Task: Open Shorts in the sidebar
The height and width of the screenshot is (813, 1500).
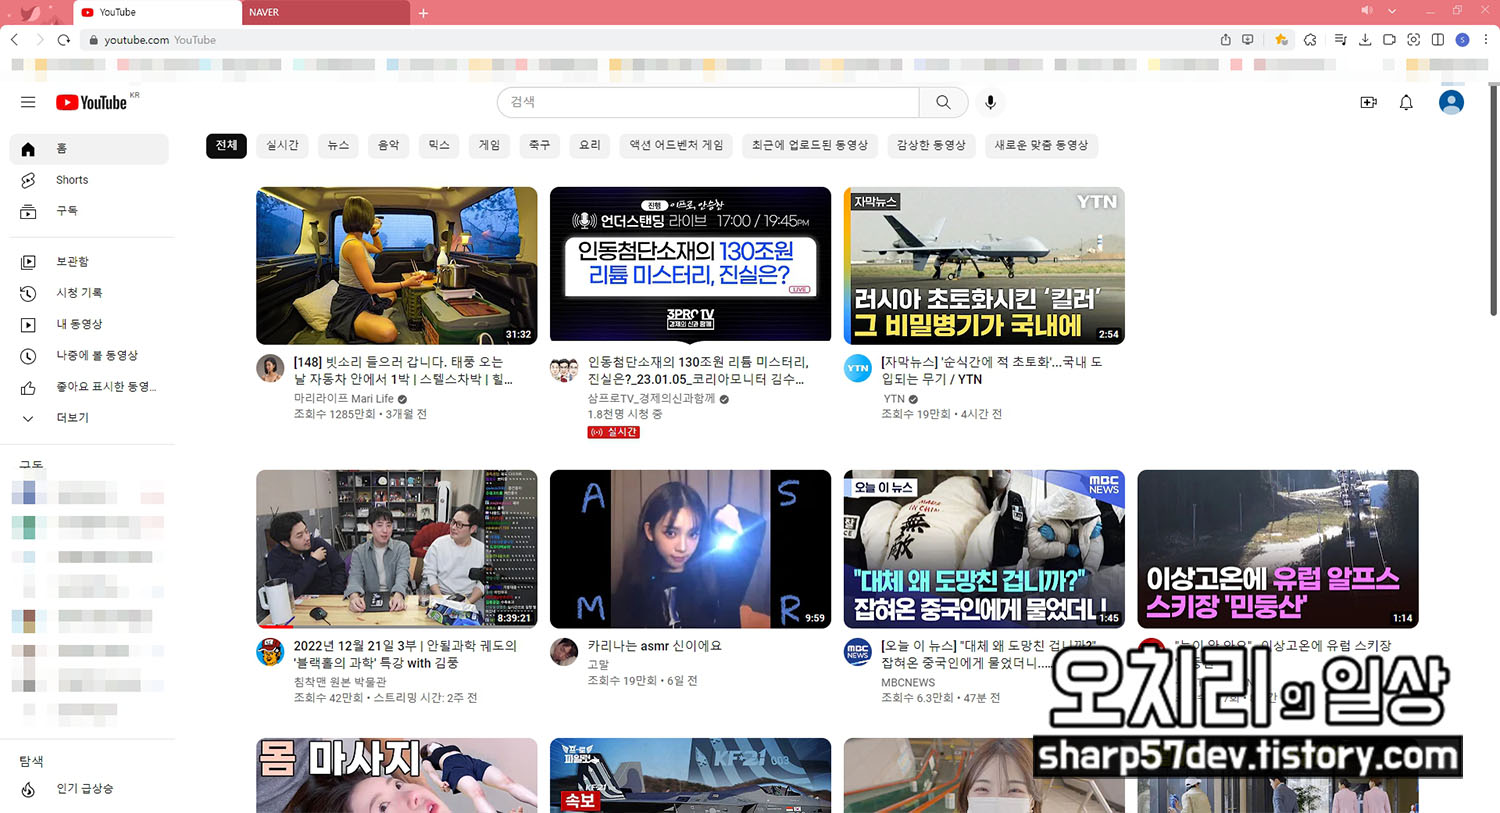Action: tap(89, 180)
